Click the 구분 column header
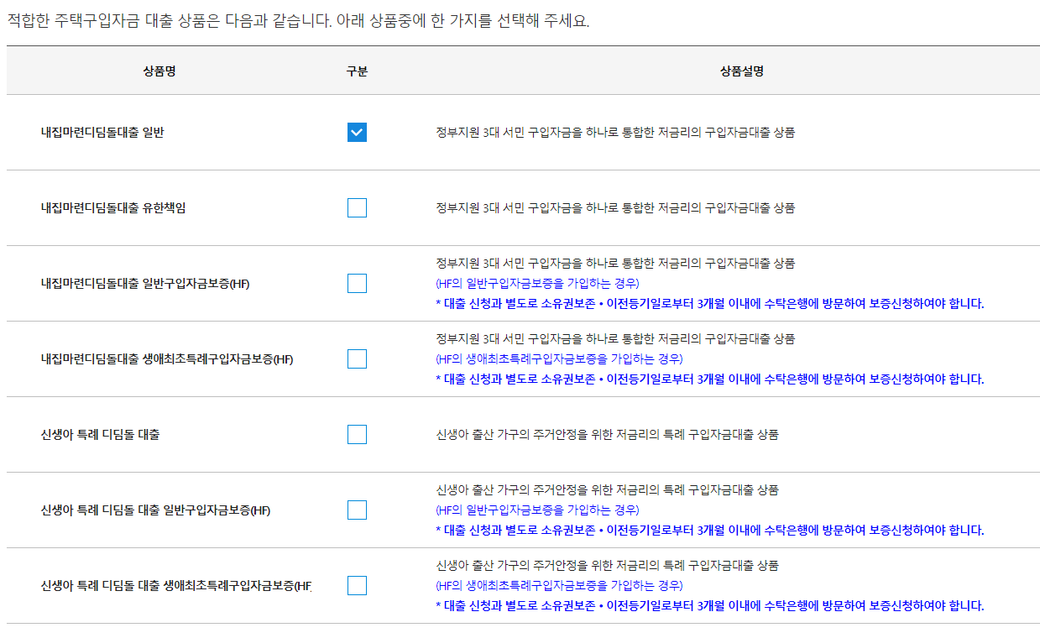The image size is (1040, 628). coord(357,71)
